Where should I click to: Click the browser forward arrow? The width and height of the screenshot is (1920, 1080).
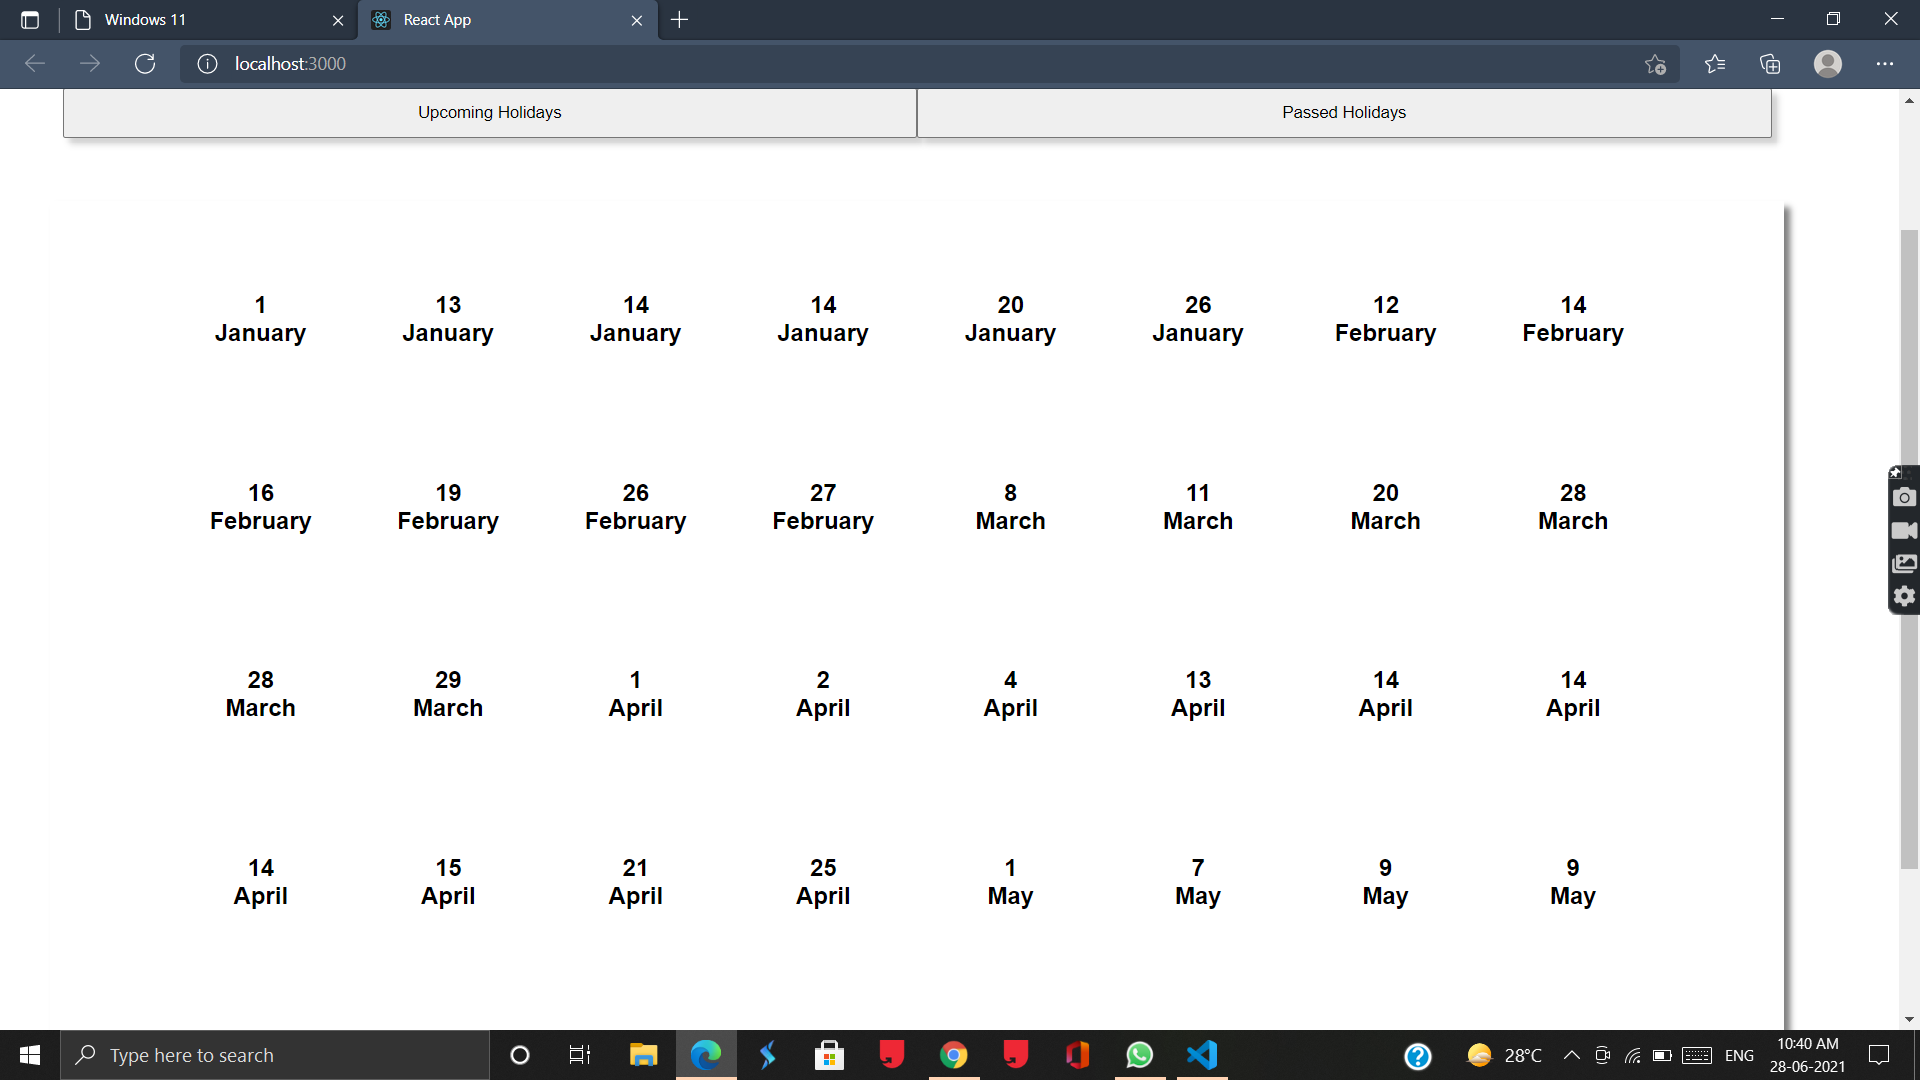click(90, 64)
